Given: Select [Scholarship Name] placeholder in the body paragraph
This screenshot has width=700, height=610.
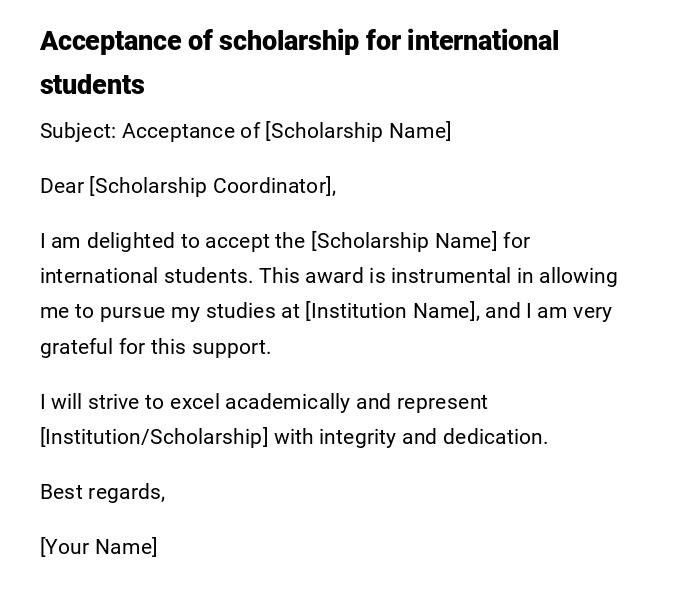Looking at the screenshot, I should tap(404, 241).
